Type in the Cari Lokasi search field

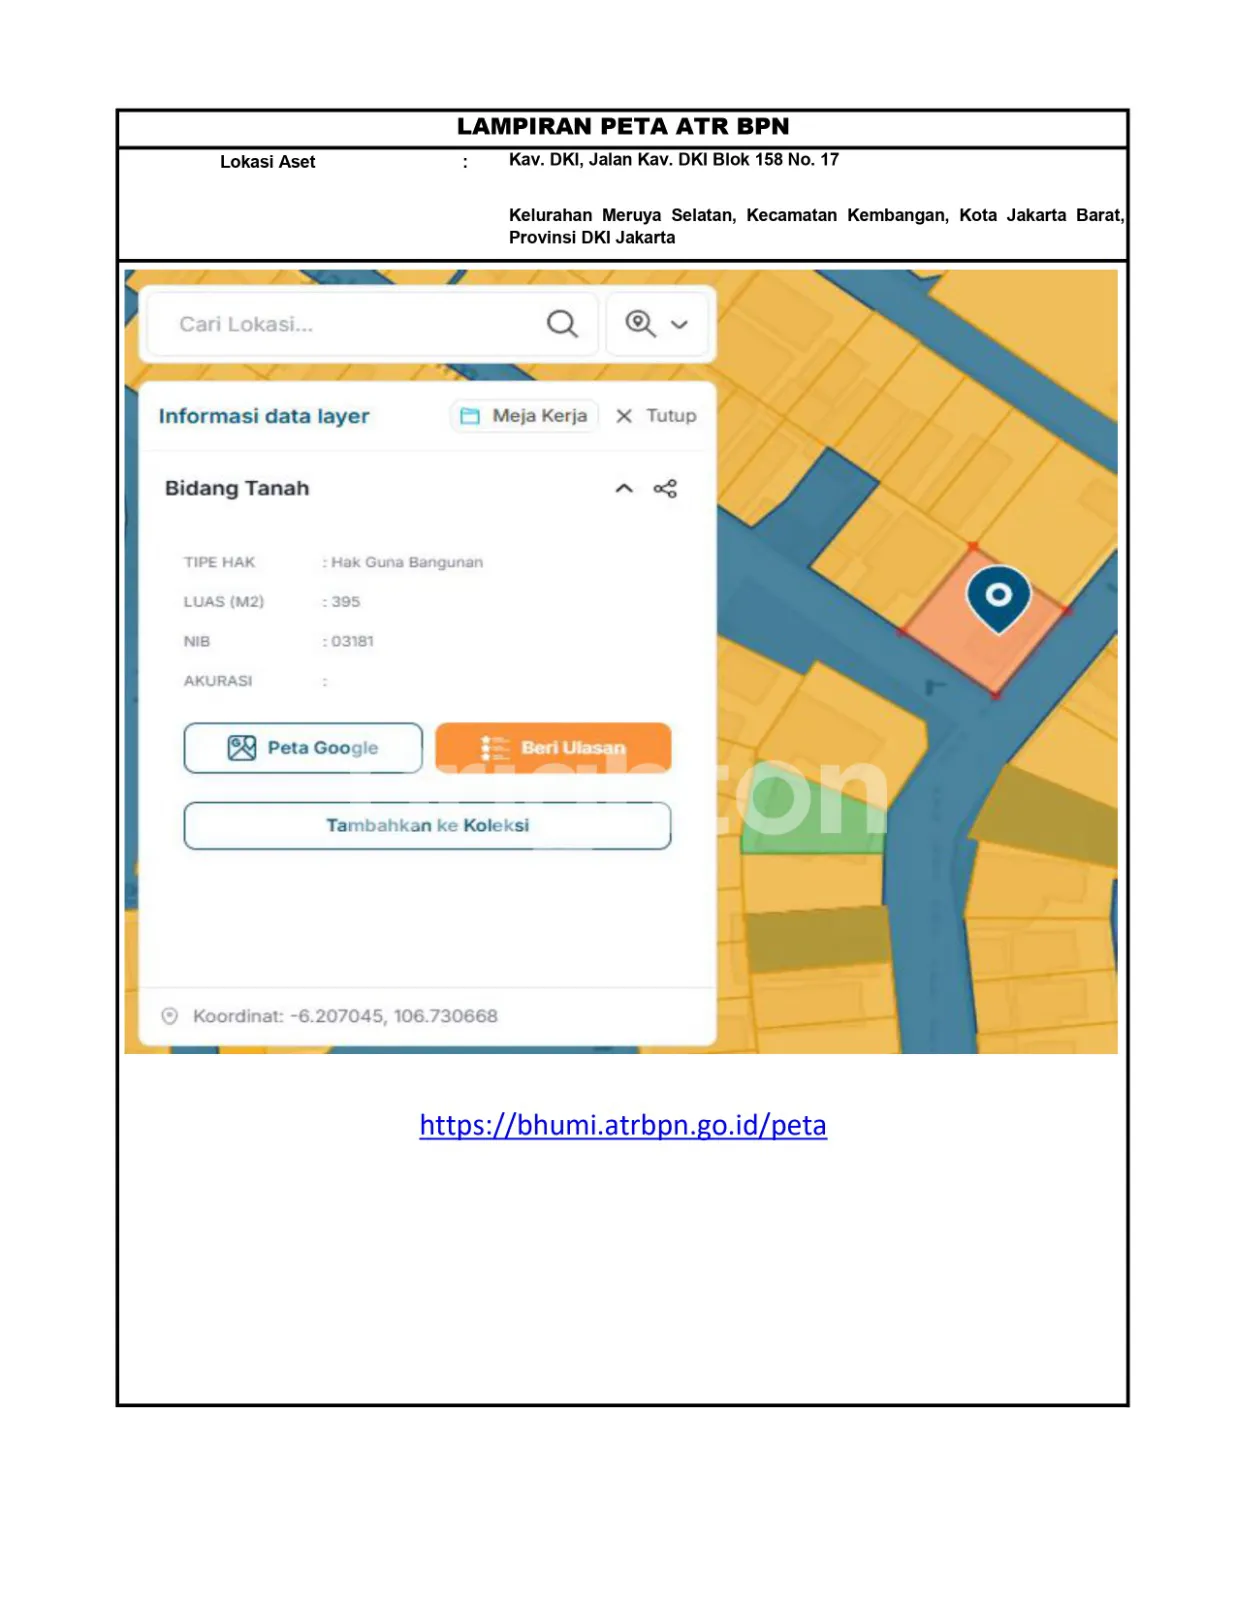click(x=350, y=324)
